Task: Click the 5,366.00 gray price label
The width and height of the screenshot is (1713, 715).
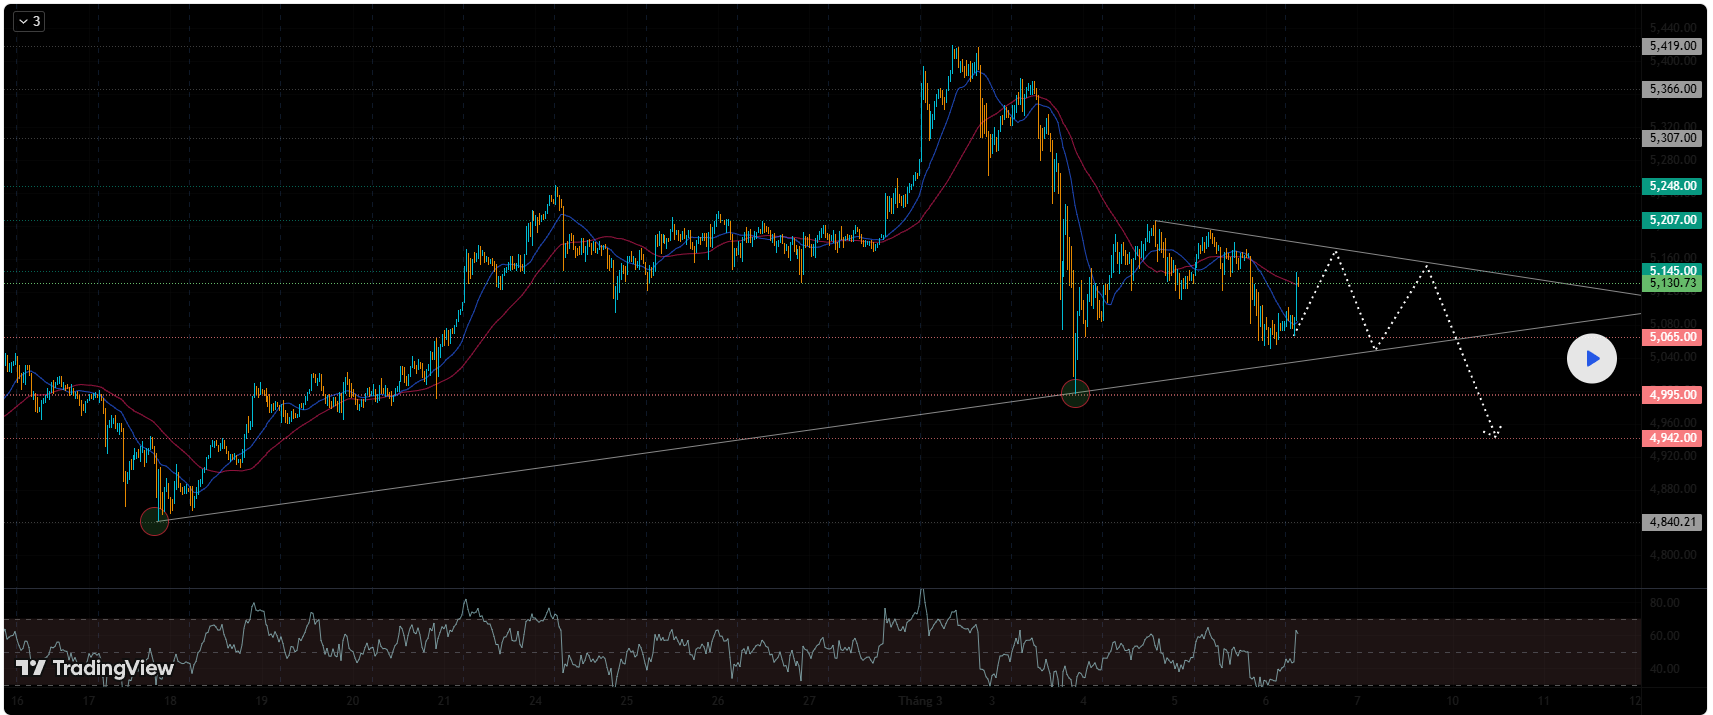Action: (x=1672, y=89)
